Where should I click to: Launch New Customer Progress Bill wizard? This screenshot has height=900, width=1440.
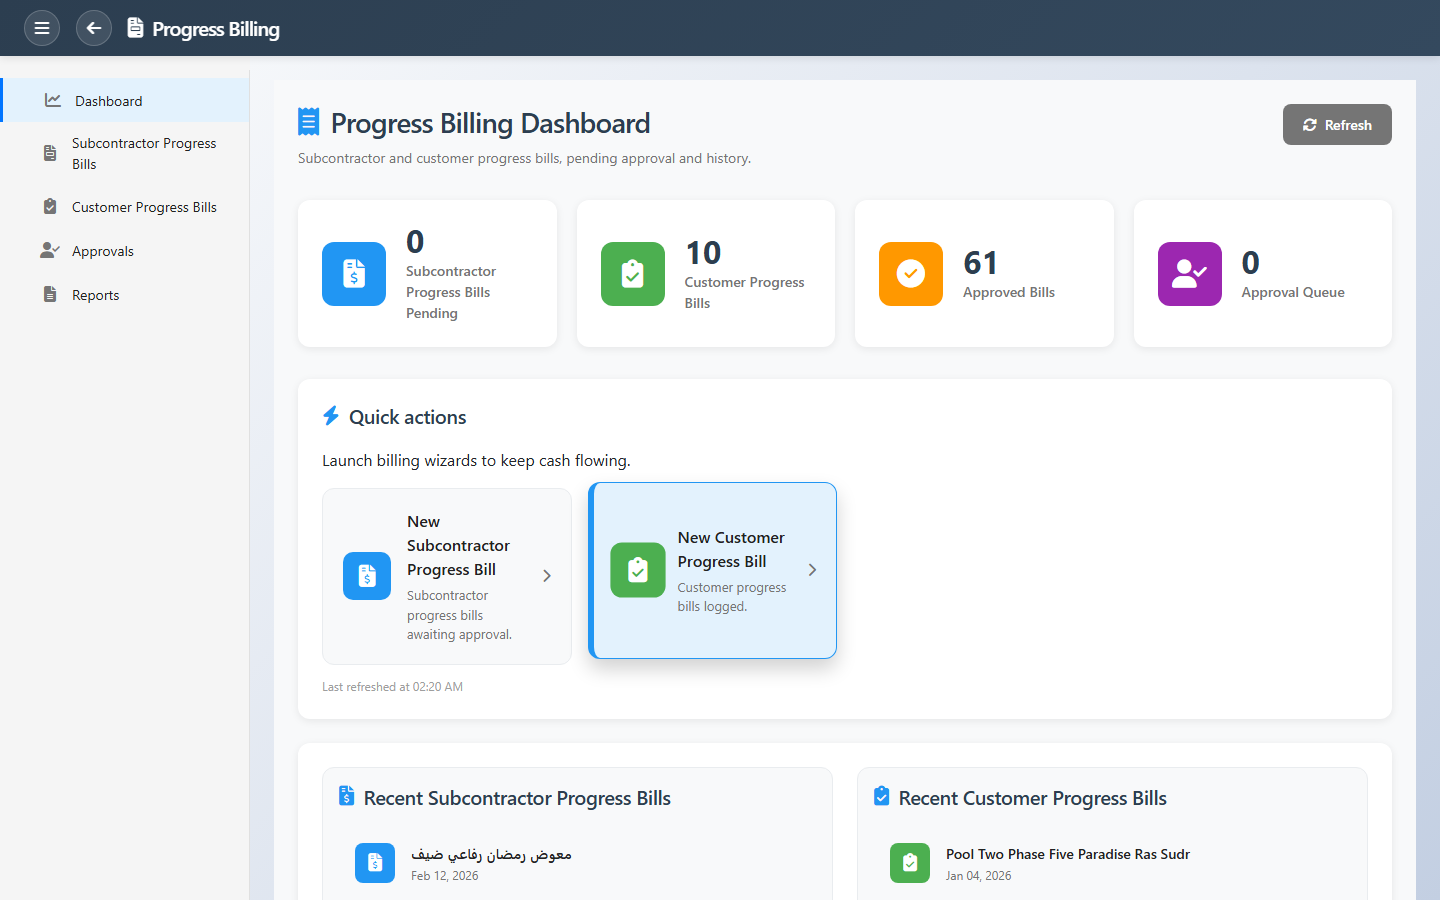point(712,570)
